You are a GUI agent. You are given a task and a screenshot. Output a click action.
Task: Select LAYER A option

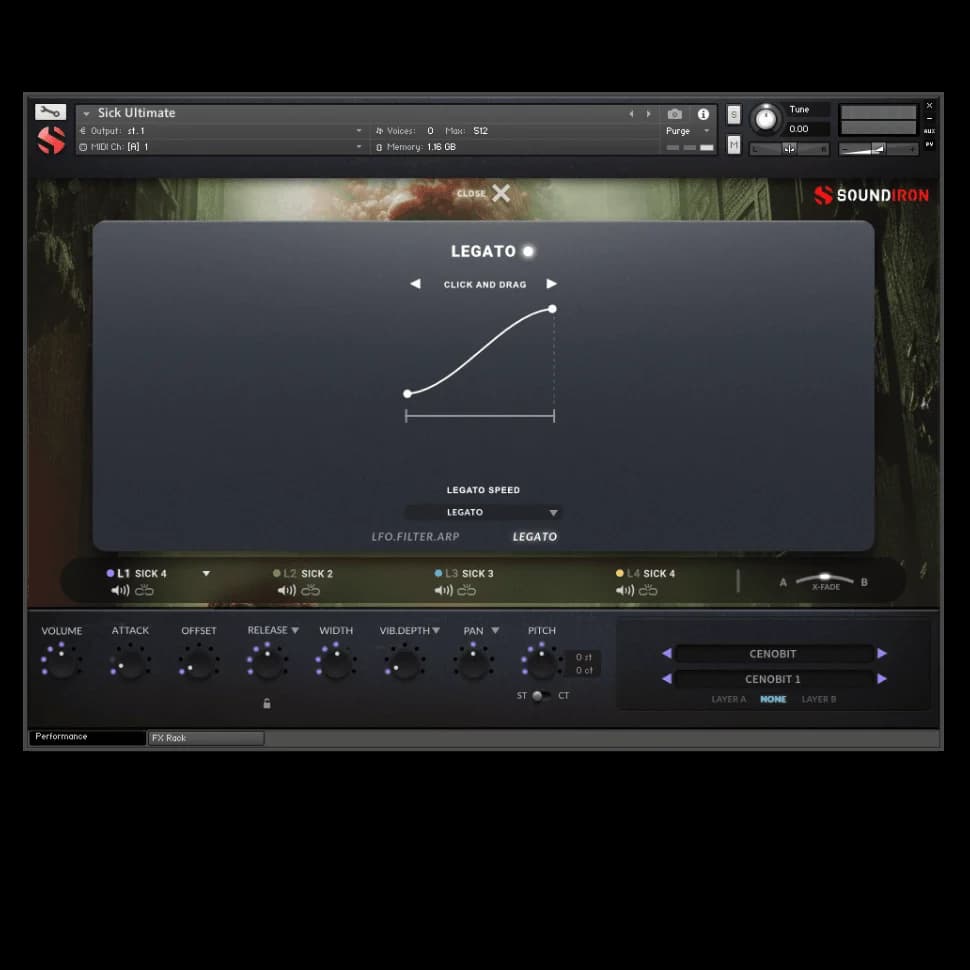728,700
